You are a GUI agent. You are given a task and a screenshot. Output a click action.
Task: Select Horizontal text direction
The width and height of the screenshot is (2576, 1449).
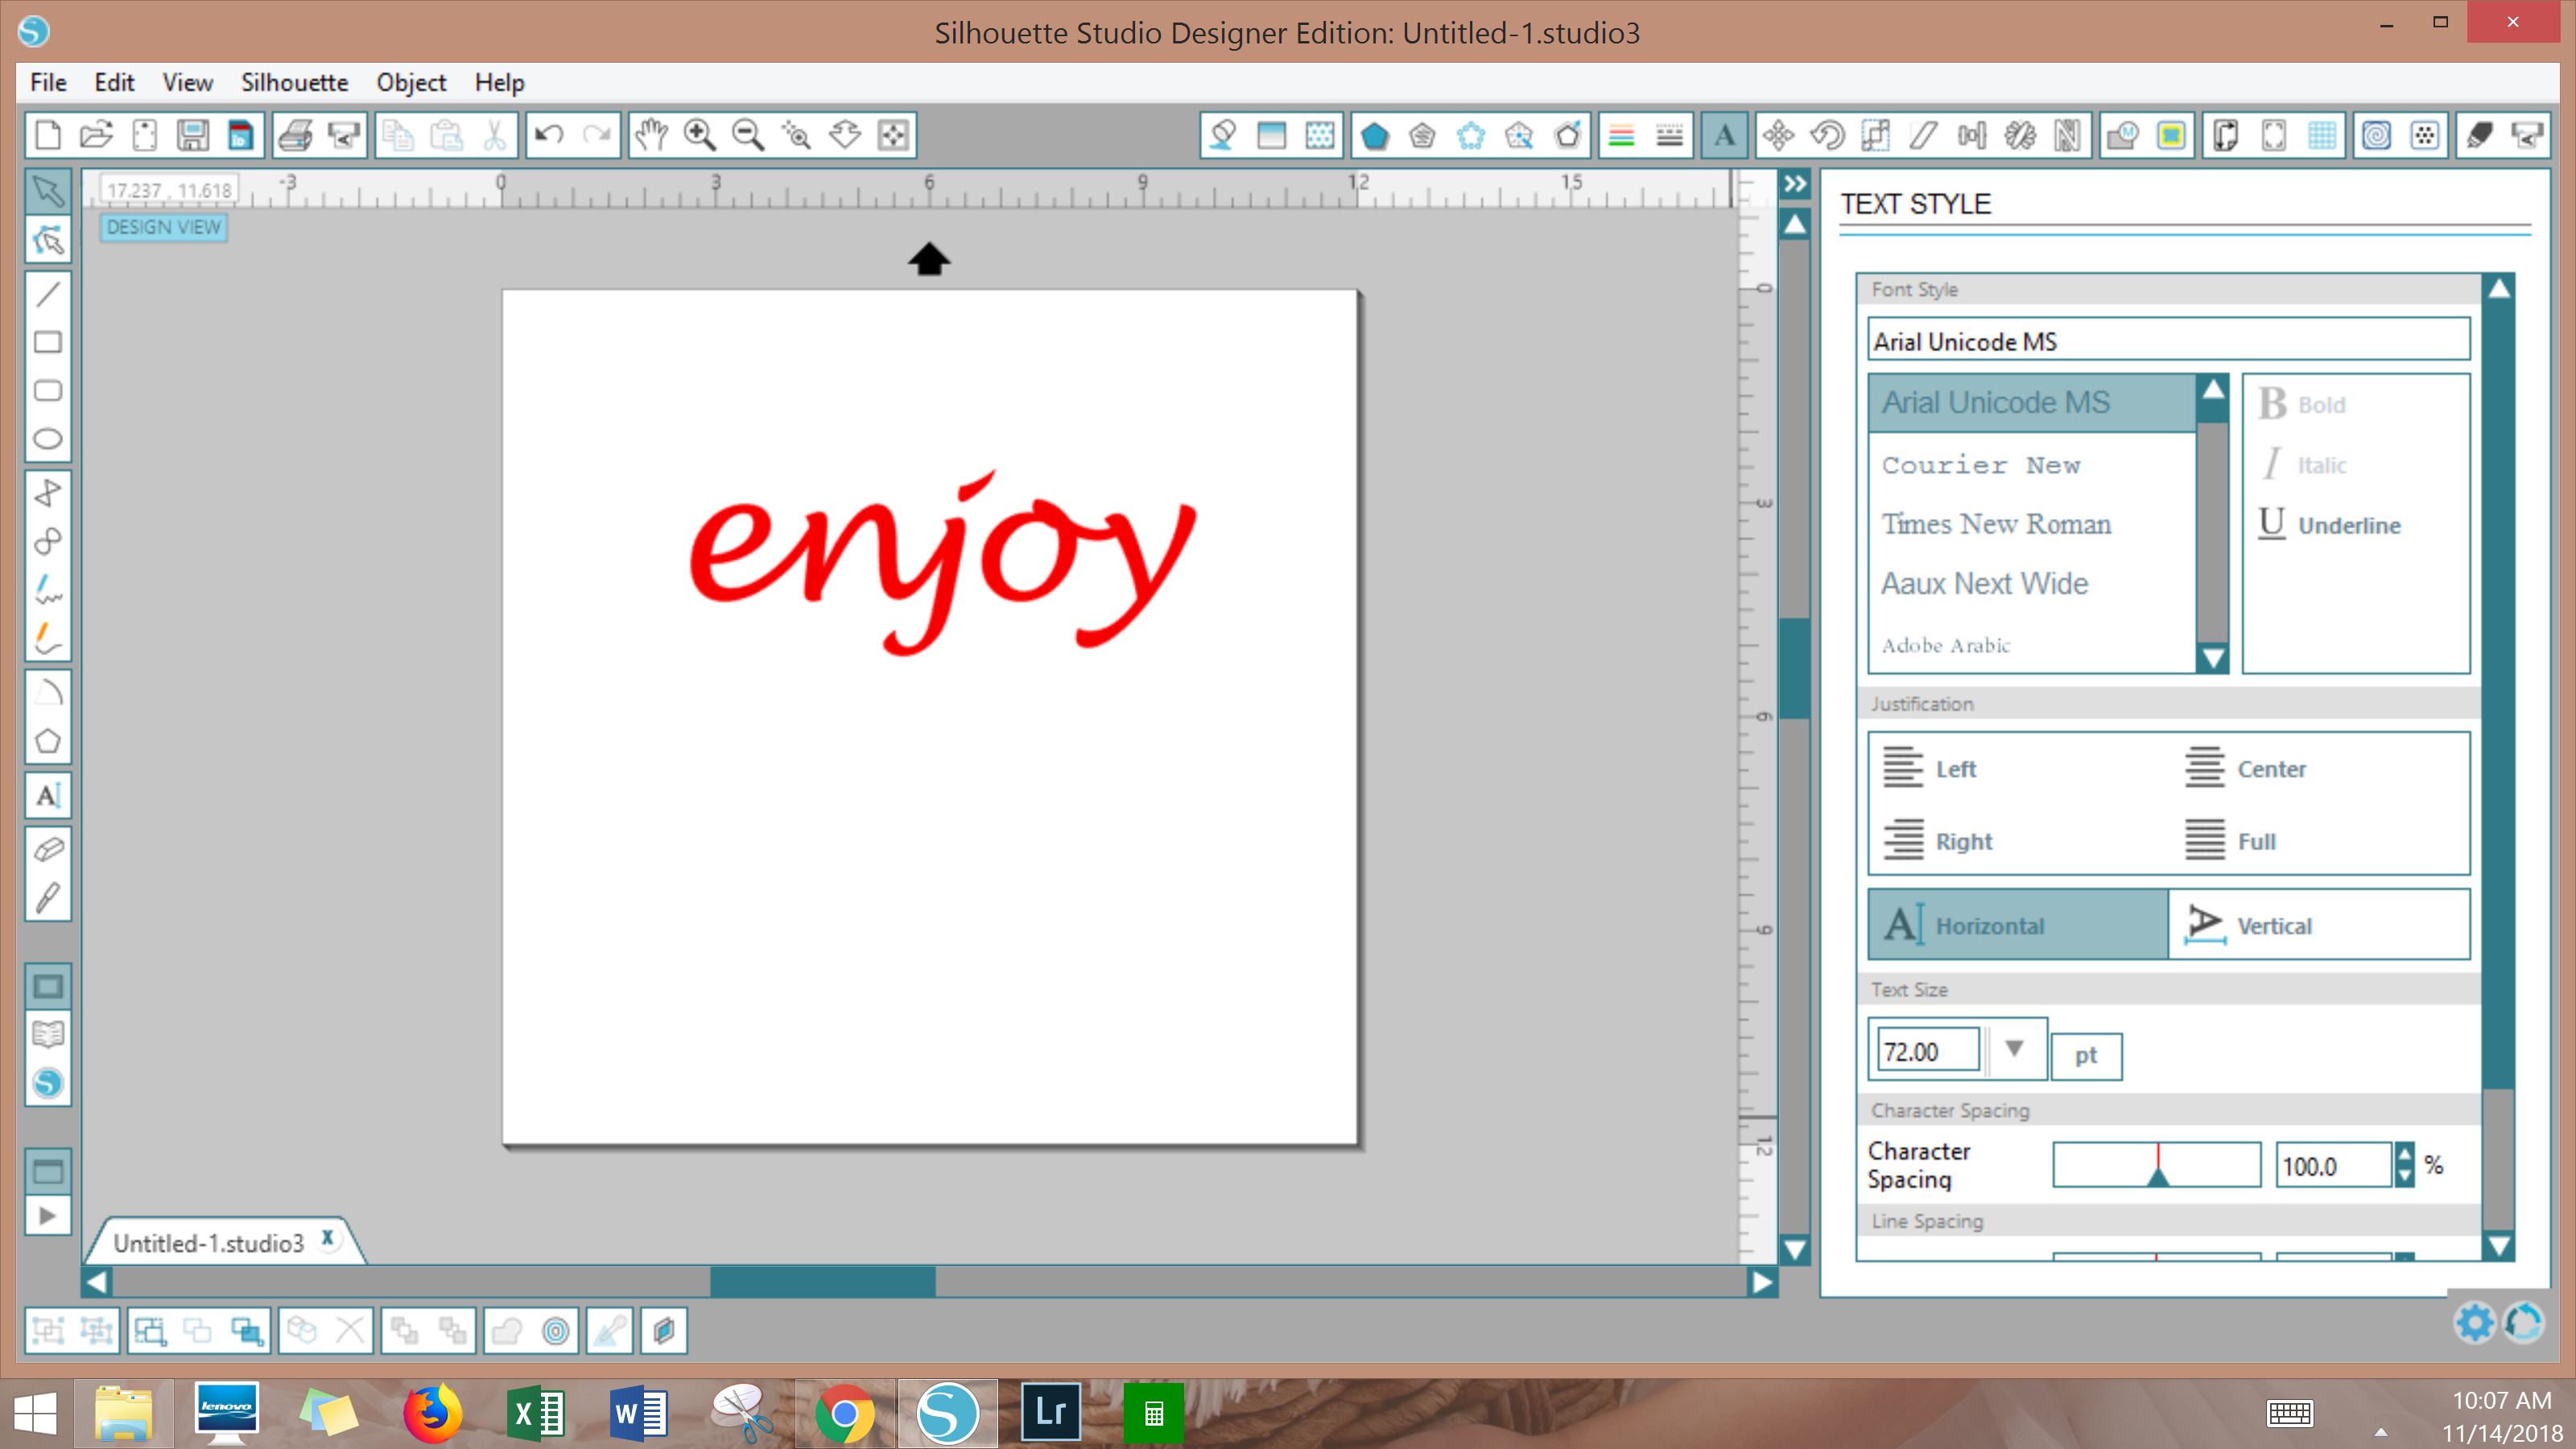point(2018,925)
